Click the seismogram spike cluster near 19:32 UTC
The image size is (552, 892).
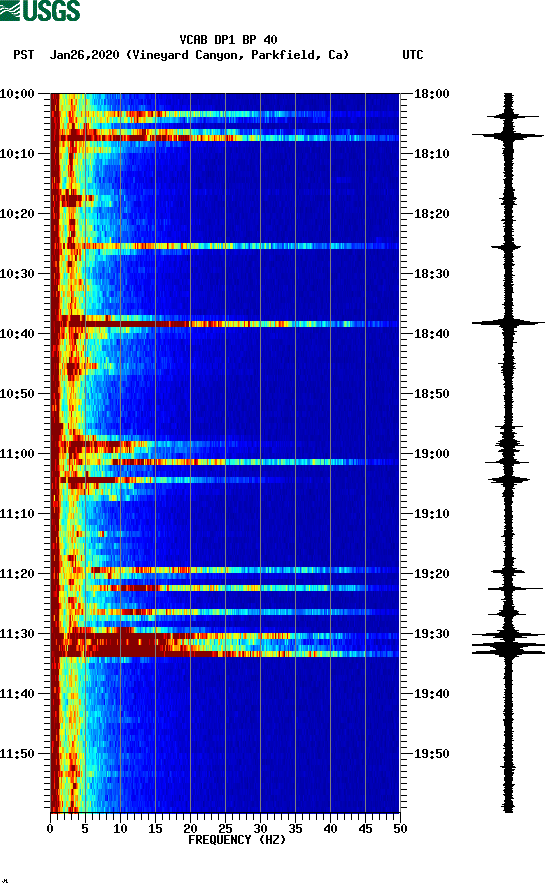508,645
